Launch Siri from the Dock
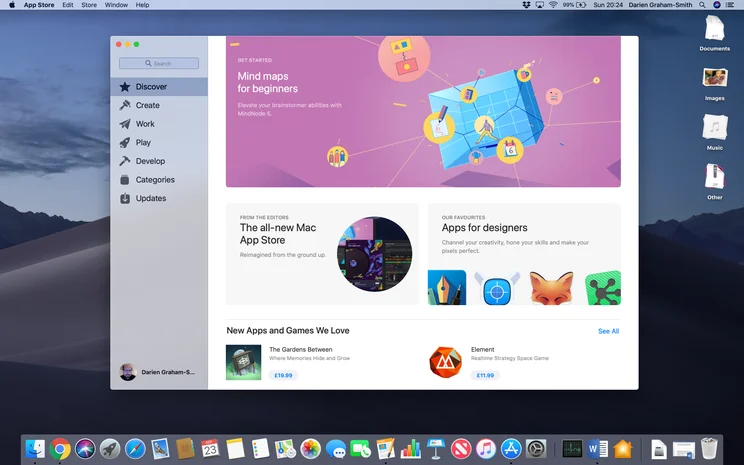Screen dimensions: 744x465 point(85,449)
